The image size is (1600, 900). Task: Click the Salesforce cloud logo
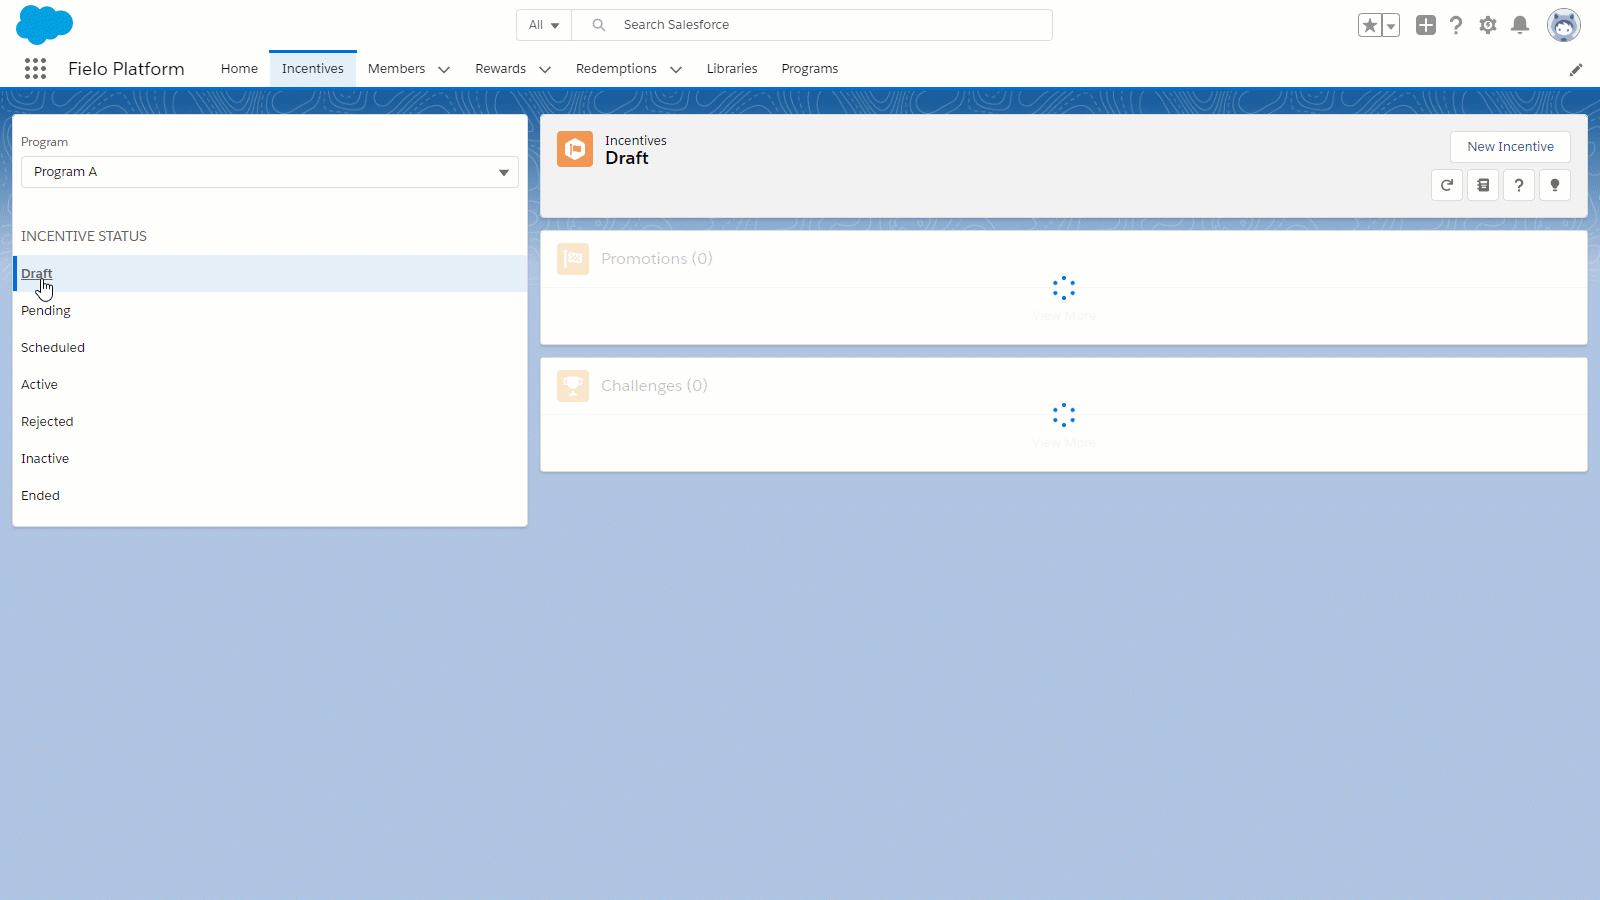tap(45, 25)
